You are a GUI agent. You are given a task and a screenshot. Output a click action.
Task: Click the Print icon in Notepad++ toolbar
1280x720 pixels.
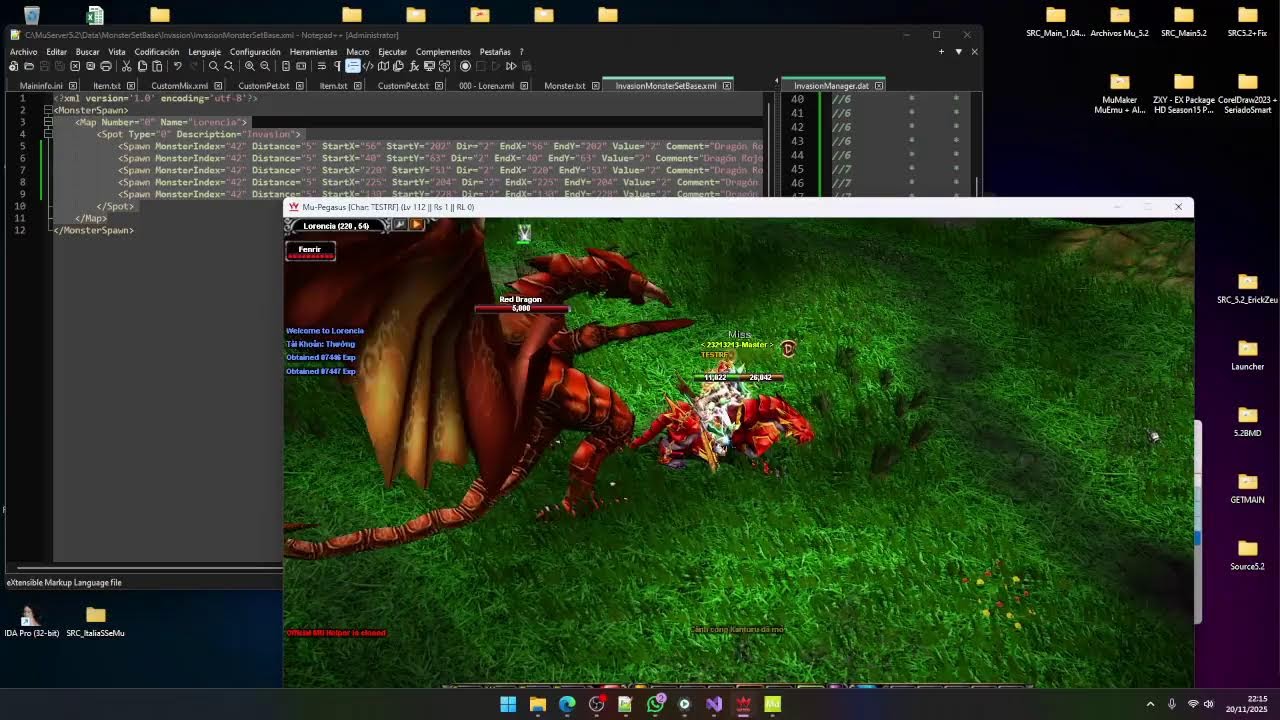point(106,66)
